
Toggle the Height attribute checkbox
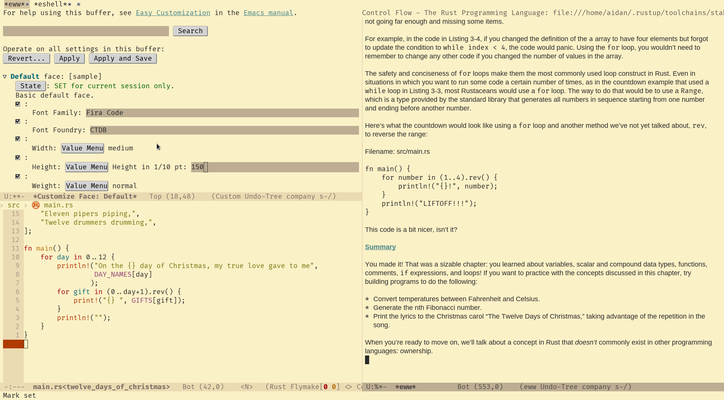pyautogui.click(x=18, y=158)
